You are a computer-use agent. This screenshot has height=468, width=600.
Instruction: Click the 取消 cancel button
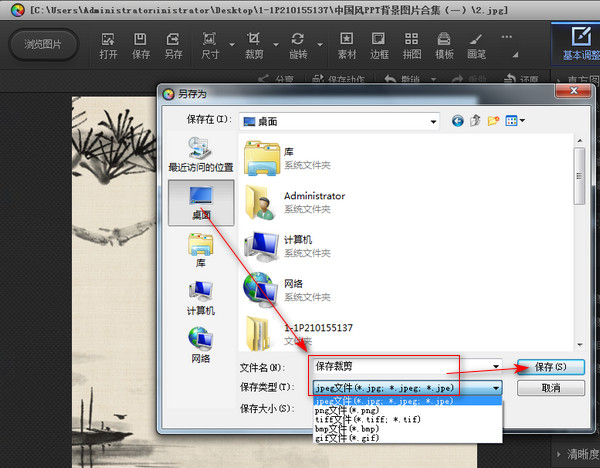click(551, 388)
